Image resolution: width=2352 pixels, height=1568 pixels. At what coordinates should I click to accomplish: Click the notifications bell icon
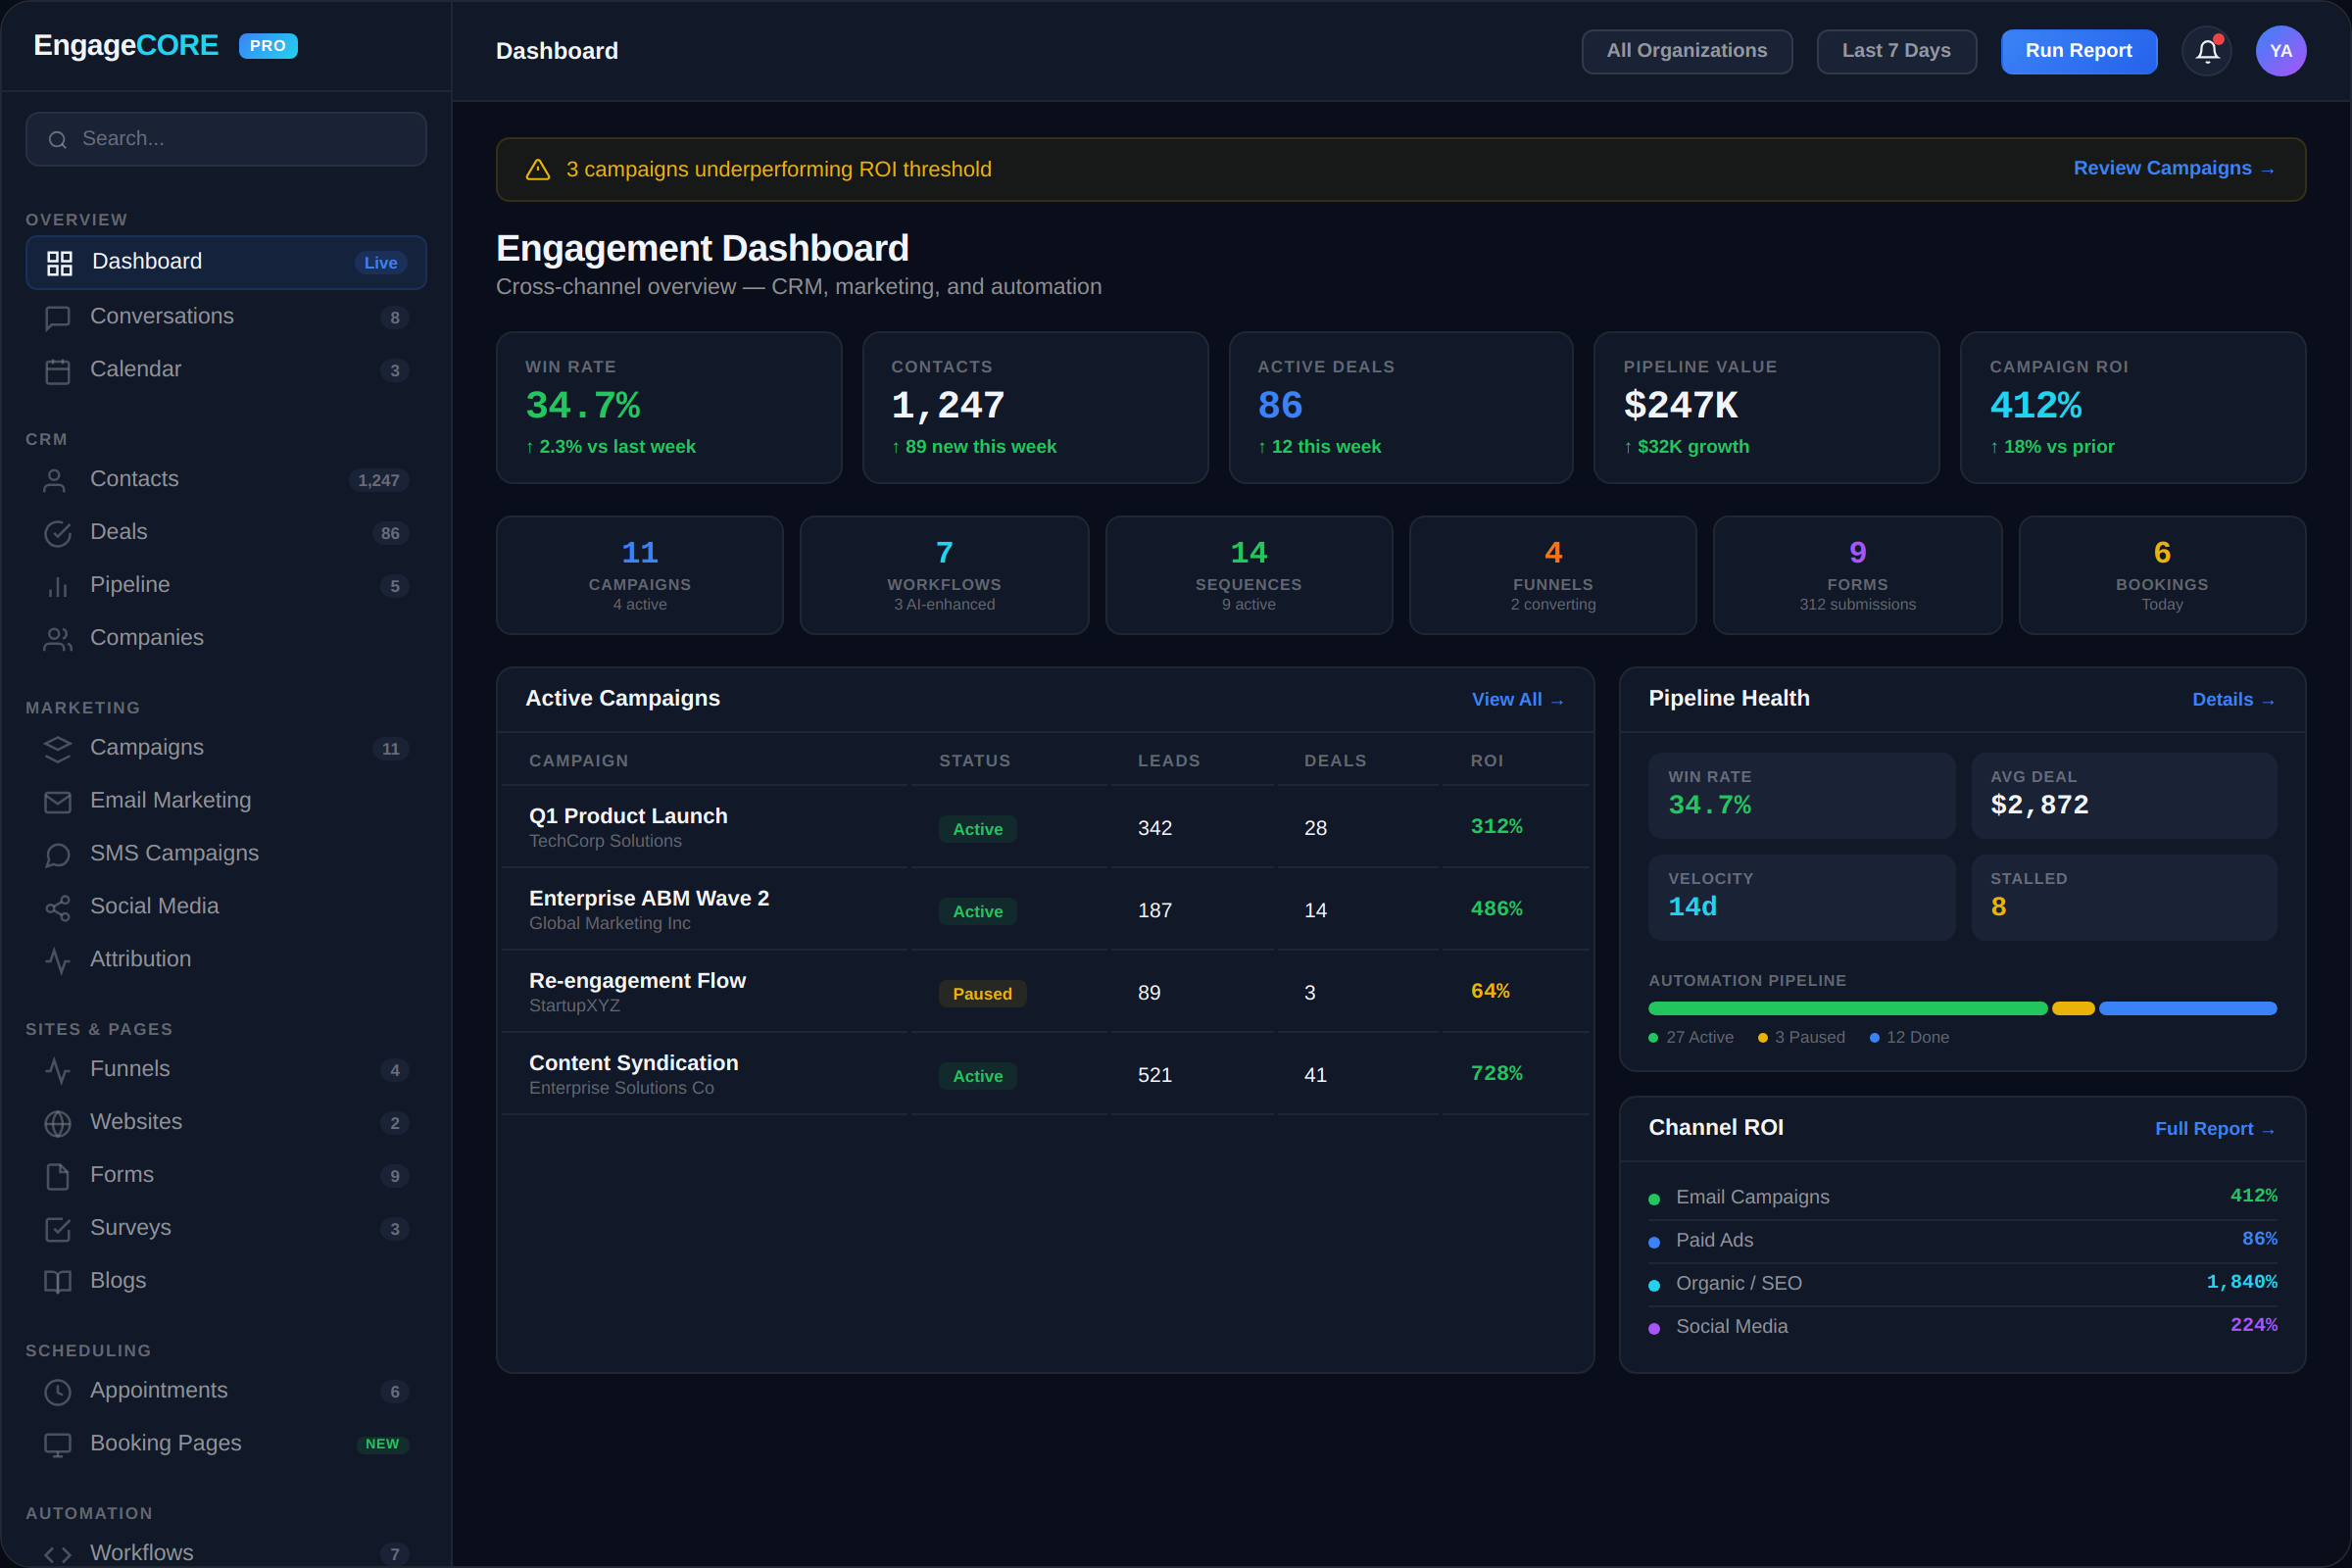point(2207,51)
